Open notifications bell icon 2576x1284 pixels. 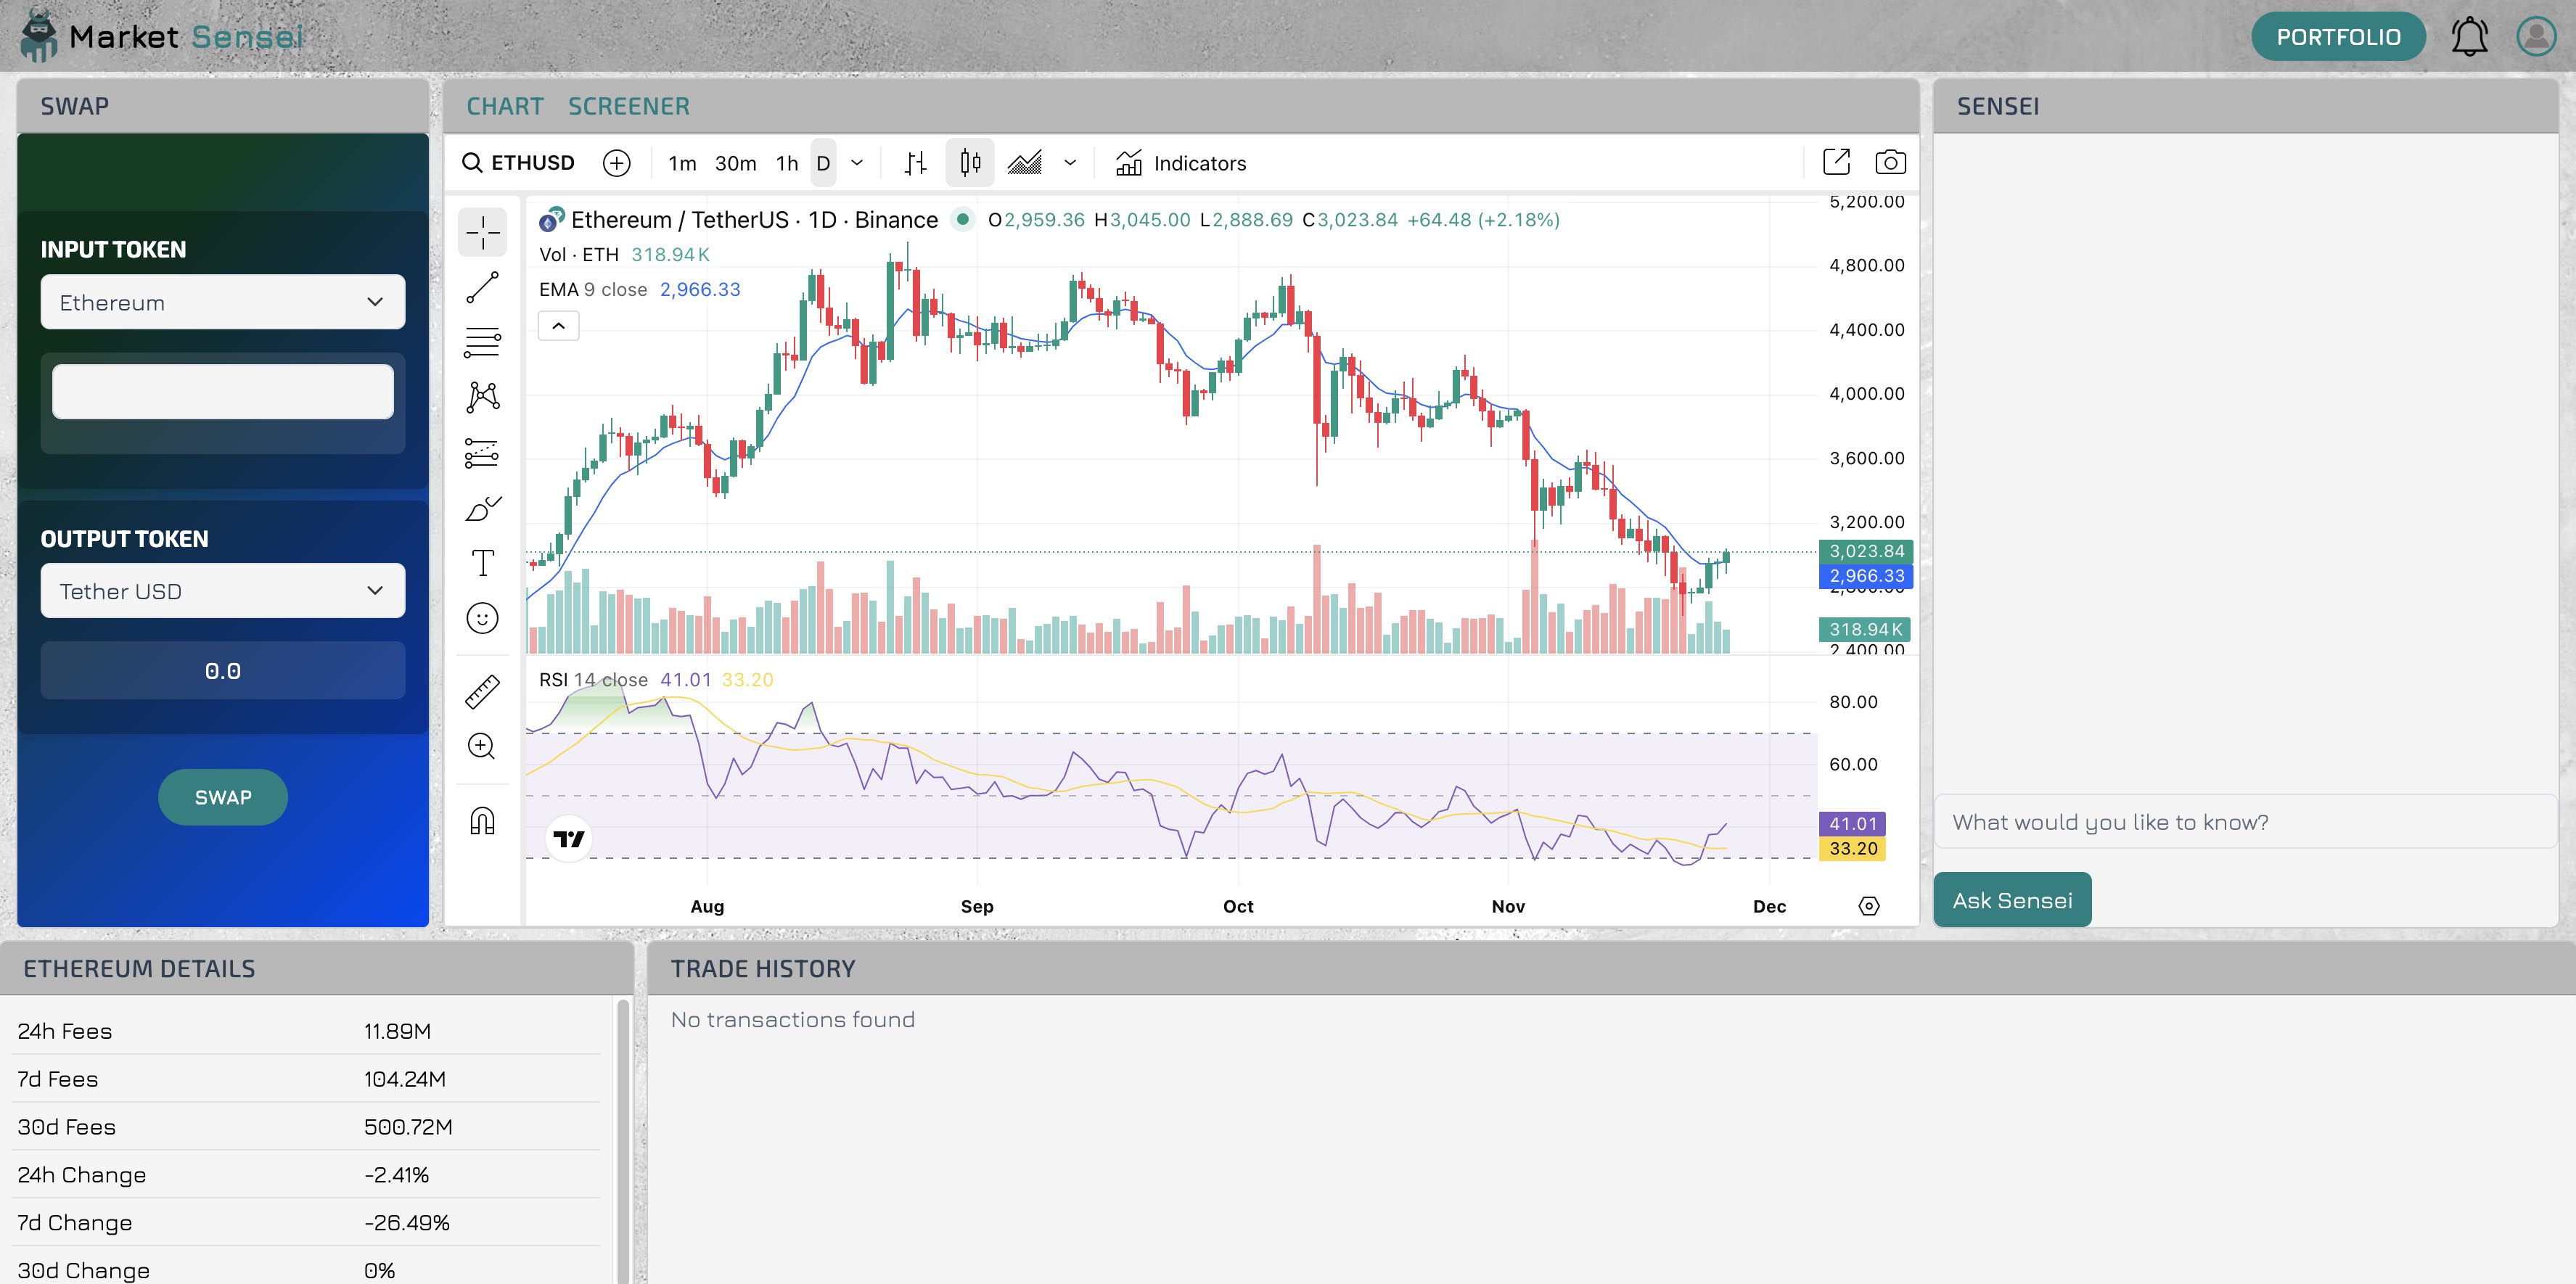2469,37
